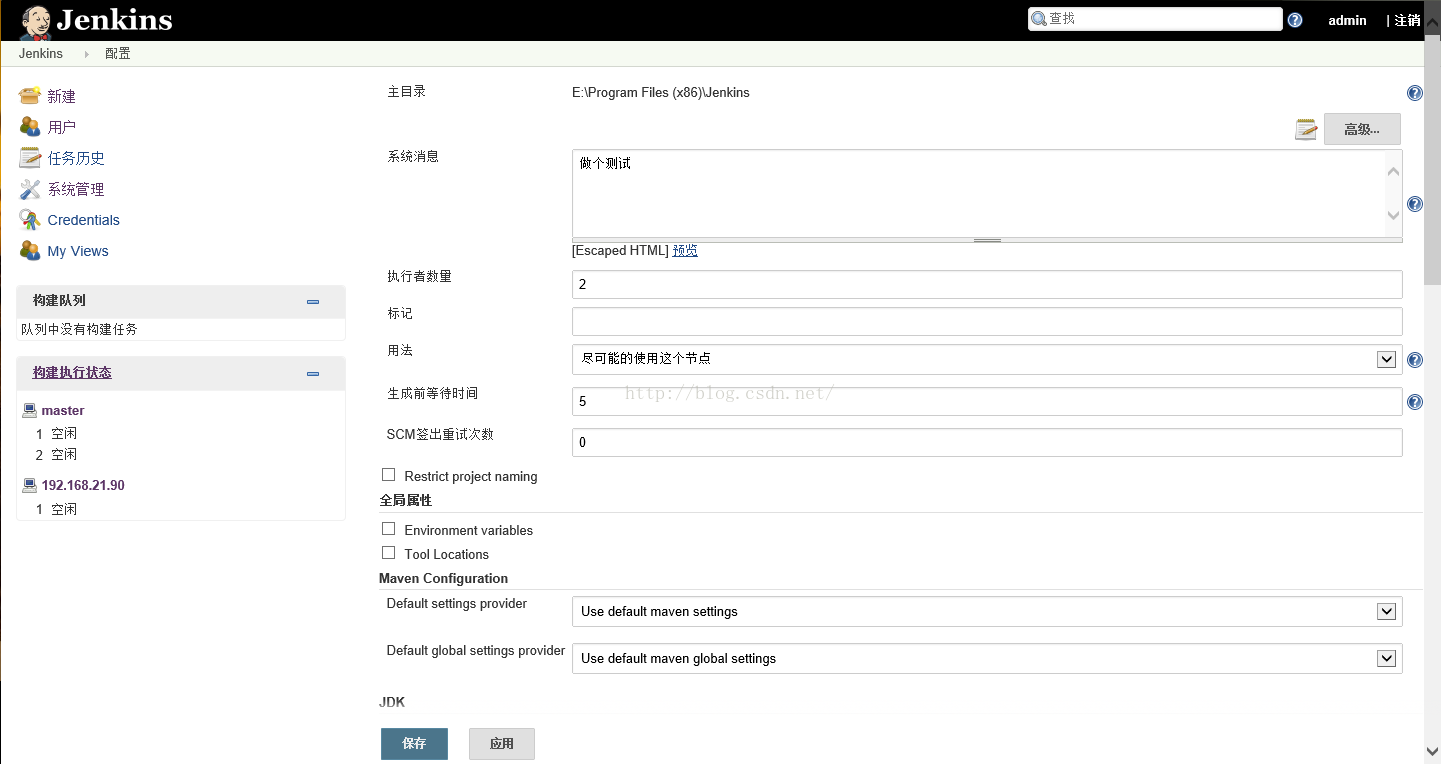The width and height of the screenshot is (1441, 764).
Task: Click 构建执行状态 header link
Action: pos(72,372)
